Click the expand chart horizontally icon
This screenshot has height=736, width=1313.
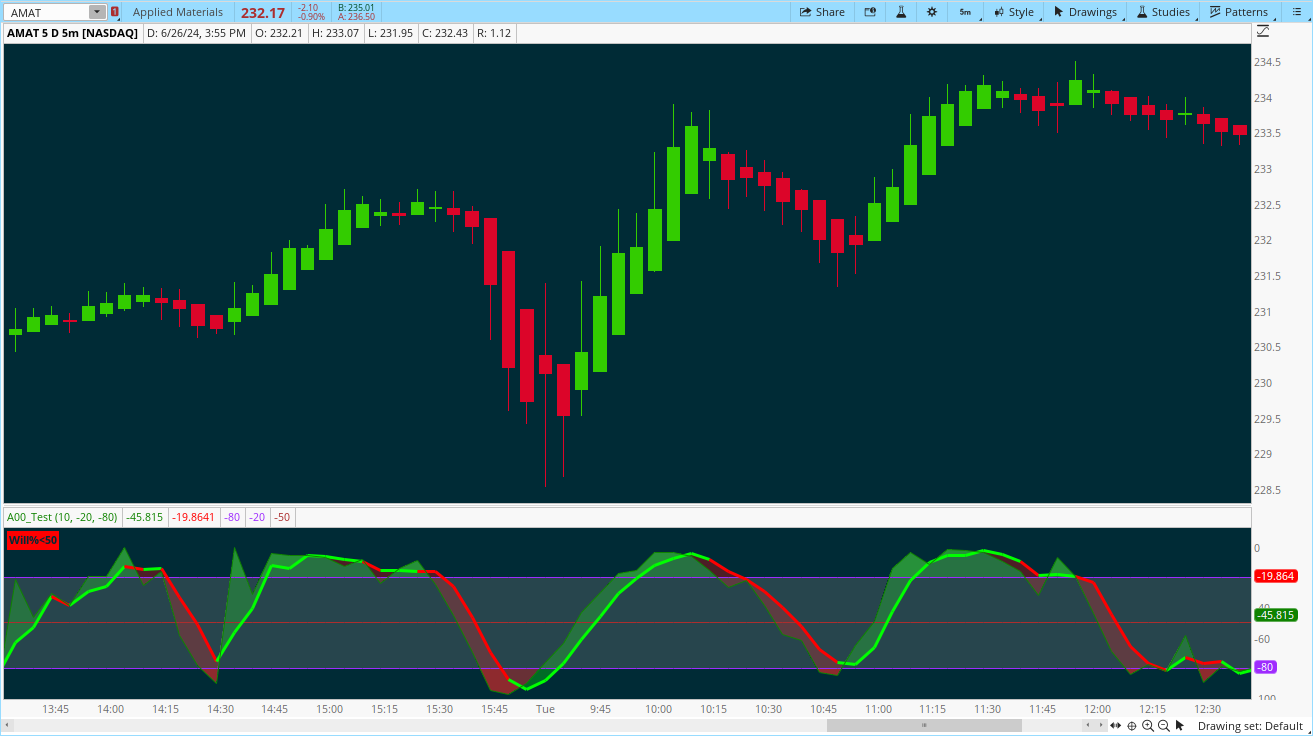click(1115, 726)
